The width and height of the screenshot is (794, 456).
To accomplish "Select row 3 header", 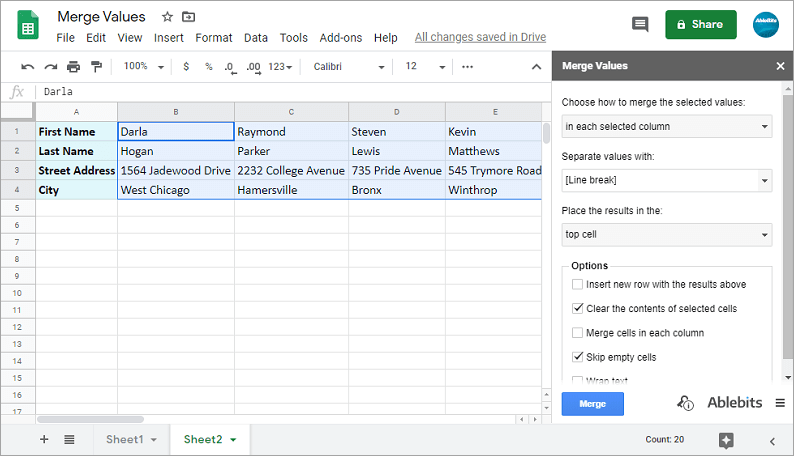I will point(17,171).
